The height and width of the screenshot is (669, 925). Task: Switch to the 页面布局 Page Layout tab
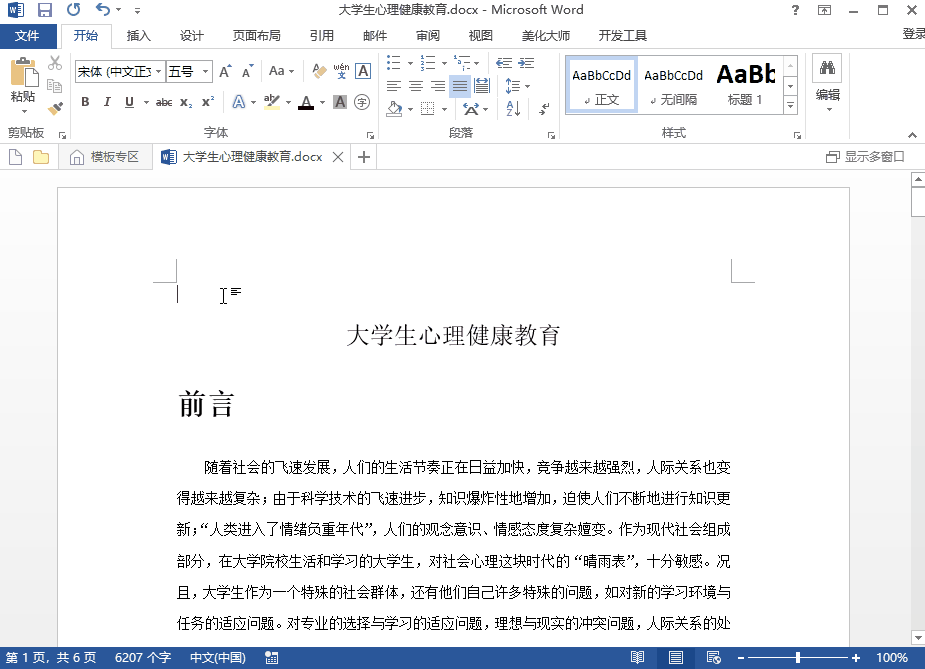(x=257, y=35)
